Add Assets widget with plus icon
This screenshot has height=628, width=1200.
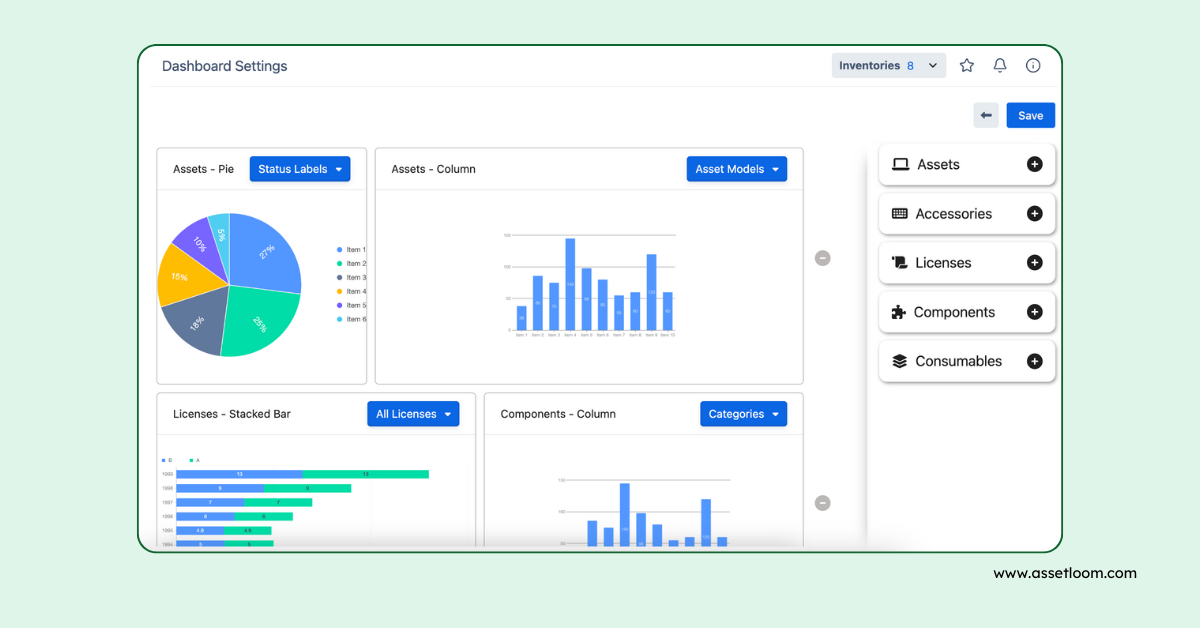pos(1034,164)
